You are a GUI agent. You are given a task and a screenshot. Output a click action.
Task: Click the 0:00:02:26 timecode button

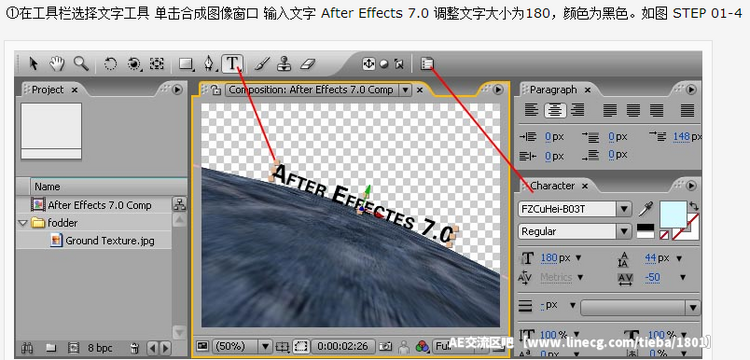coord(343,346)
